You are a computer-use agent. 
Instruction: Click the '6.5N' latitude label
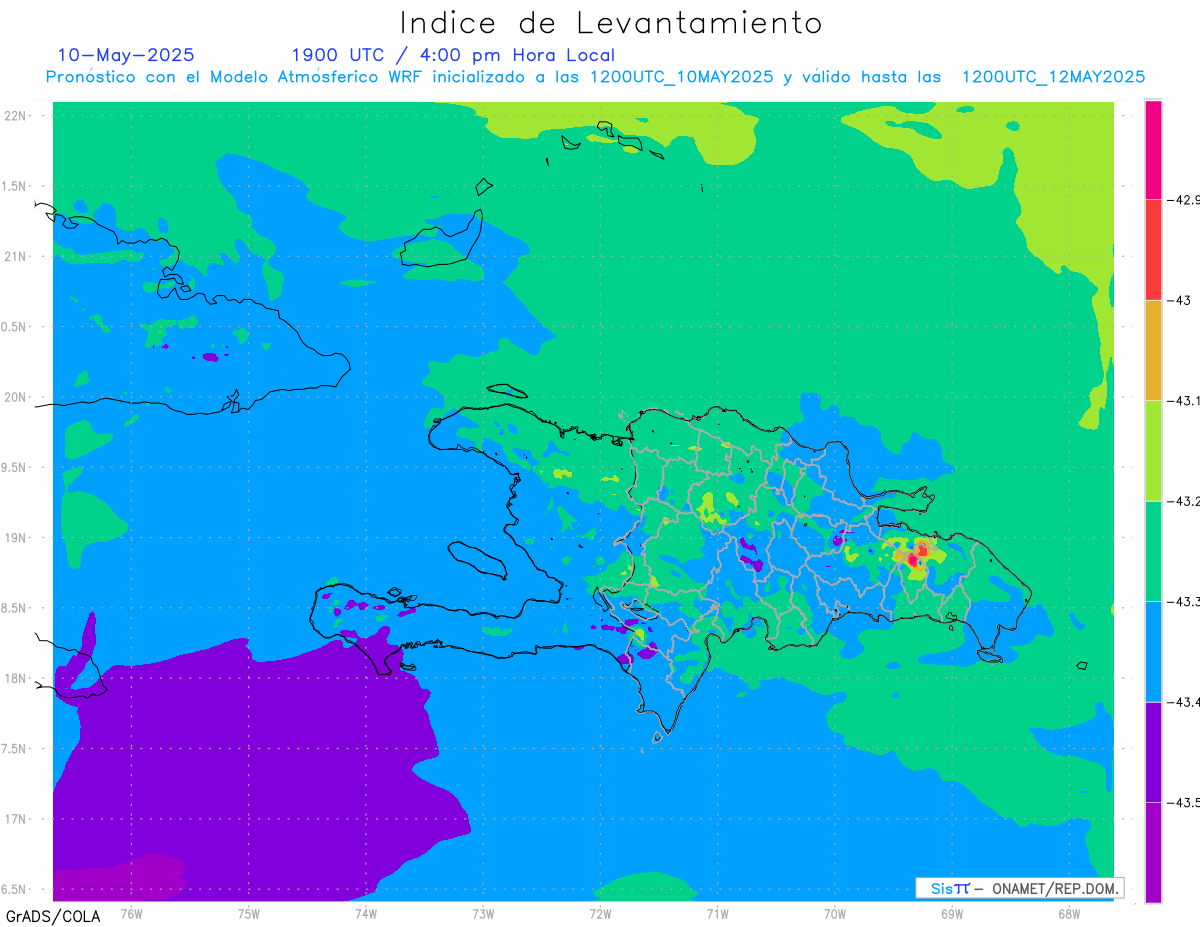15,889
